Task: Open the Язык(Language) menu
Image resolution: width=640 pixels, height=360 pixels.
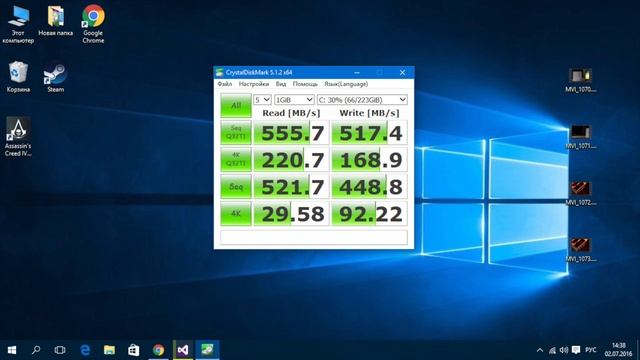Action: pos(346,84)
